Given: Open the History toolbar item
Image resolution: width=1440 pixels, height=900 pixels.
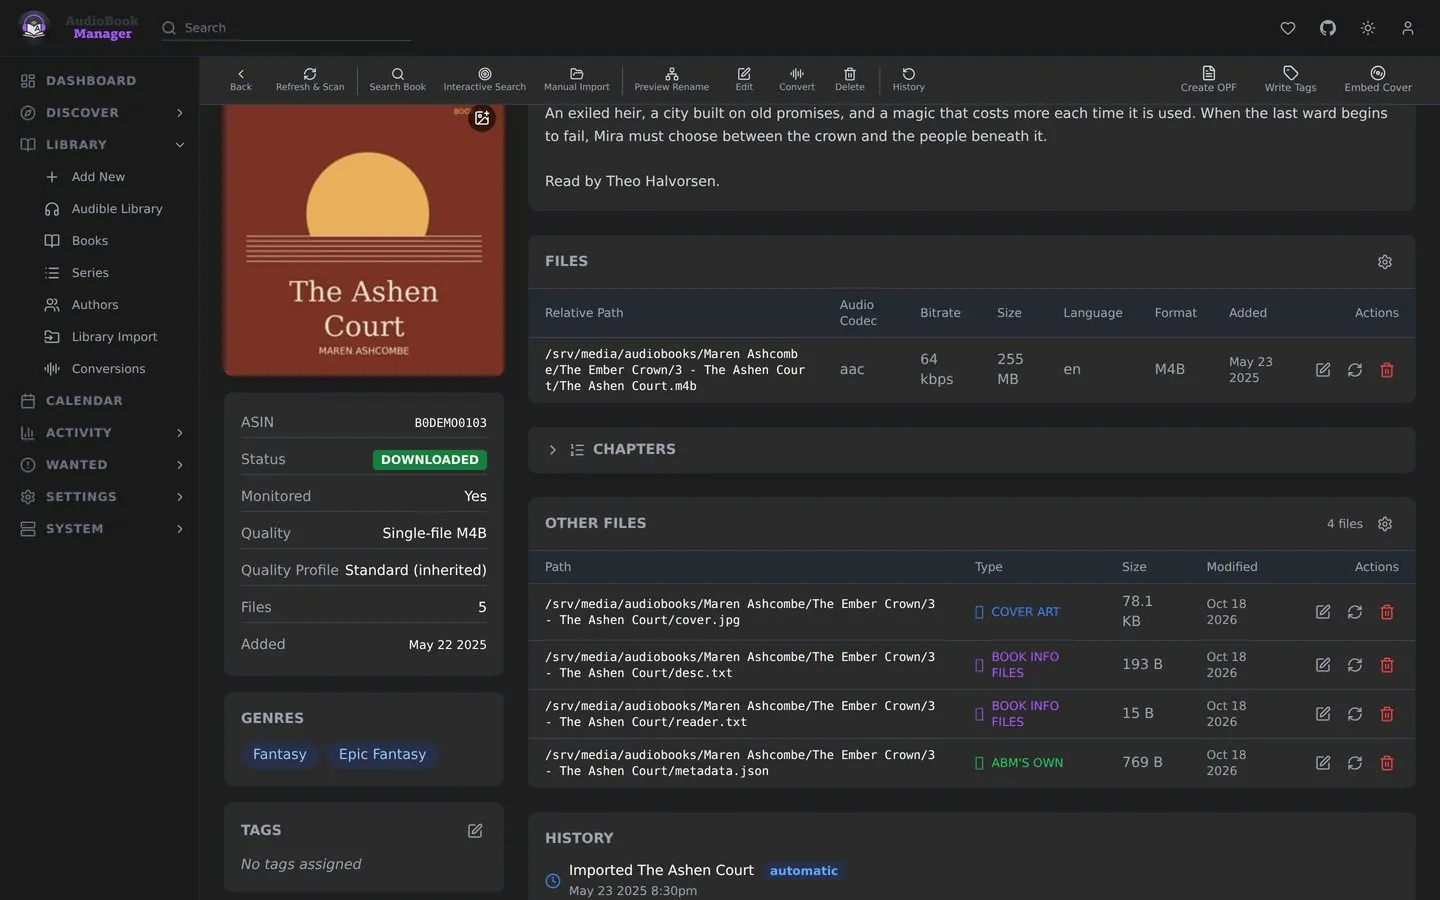Looking at the screenshot, I should coord(909,80).
